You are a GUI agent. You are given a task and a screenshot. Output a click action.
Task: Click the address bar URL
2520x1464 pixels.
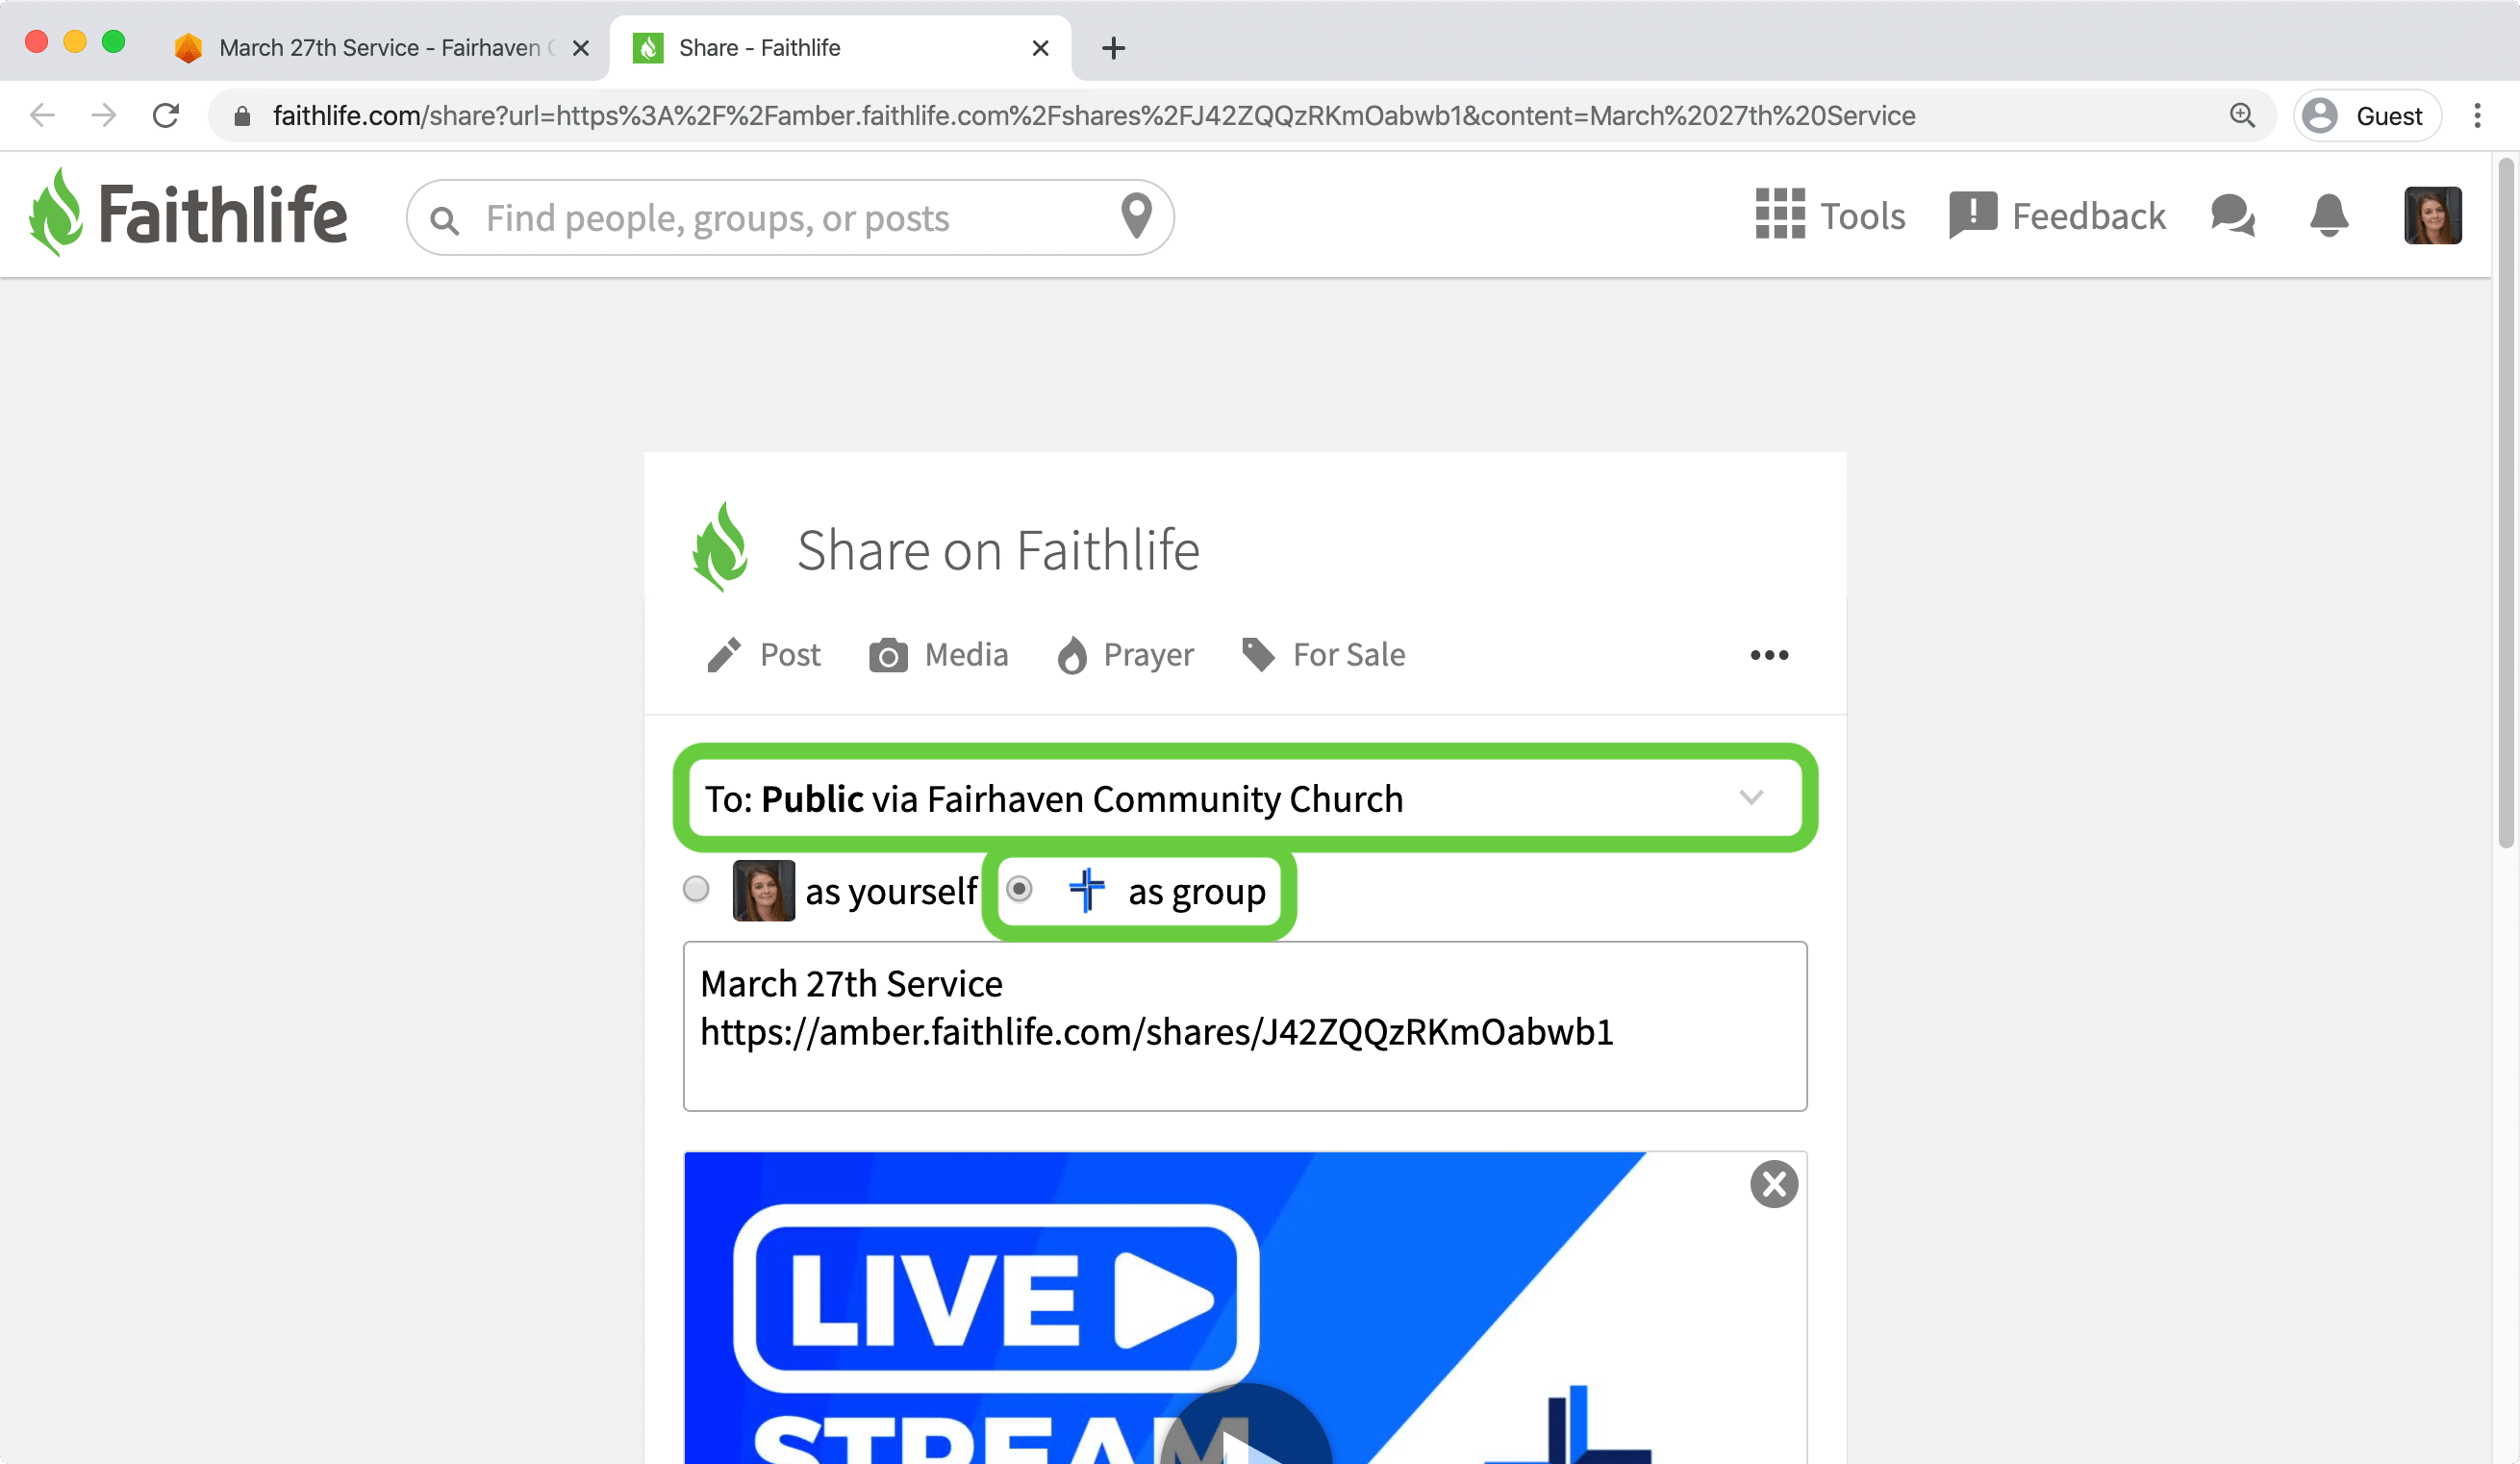tap(1094, 116)
